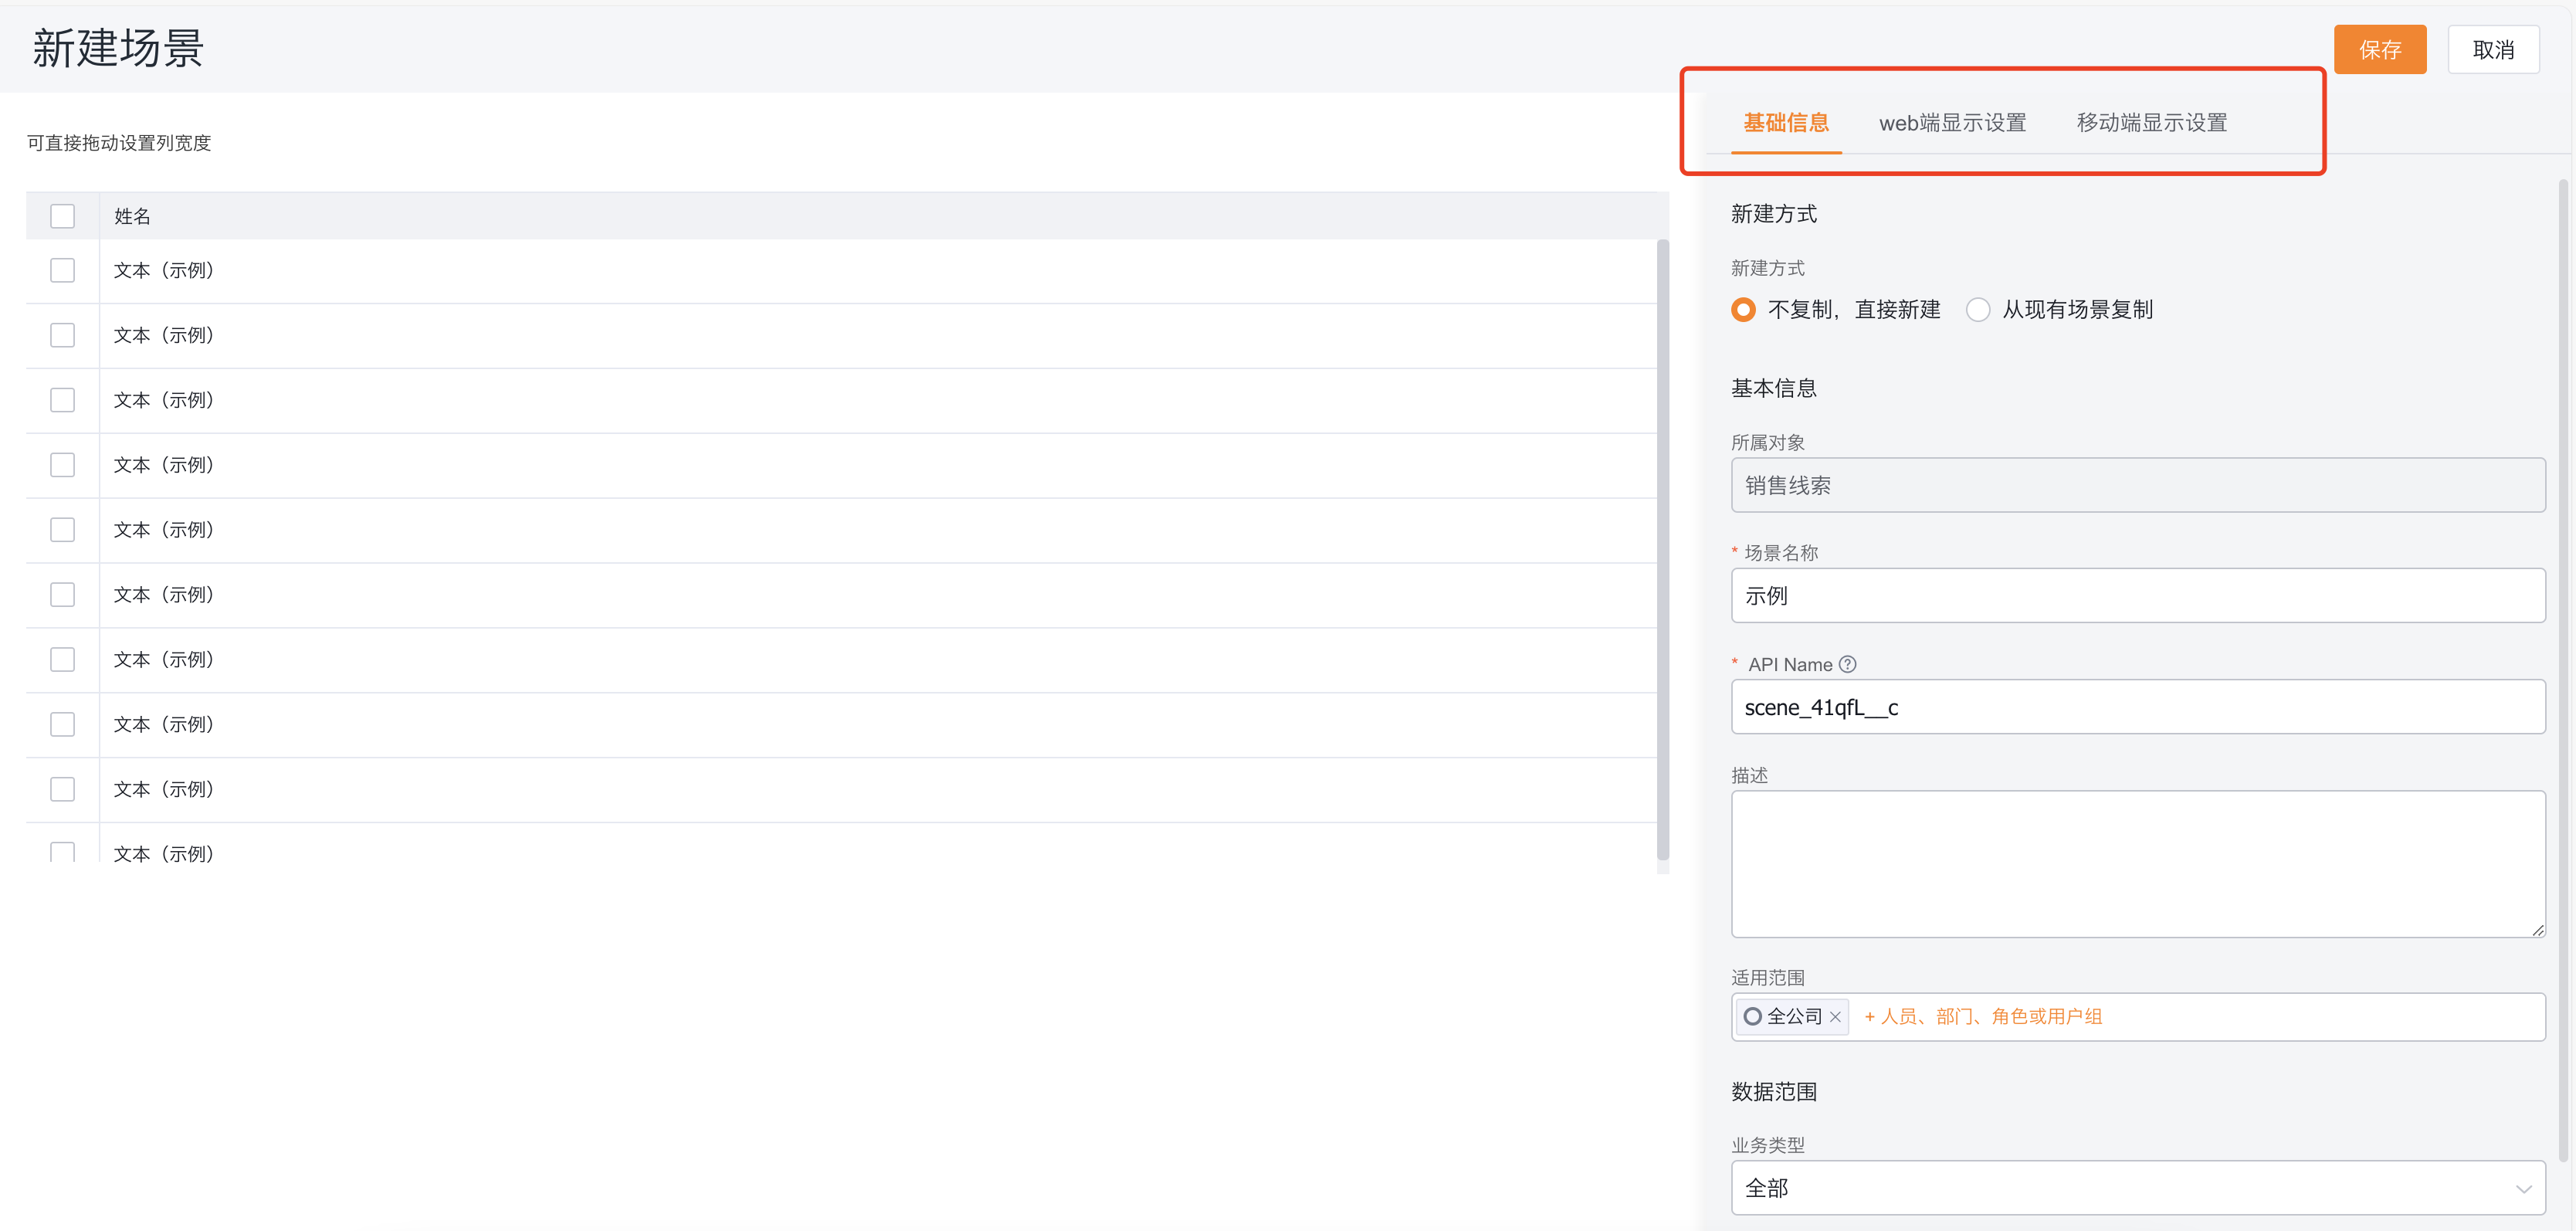Check the last visible row's checkbox
This screenshot has width=2576, height=1231.
pyautogui.click(x=63, y=852)
